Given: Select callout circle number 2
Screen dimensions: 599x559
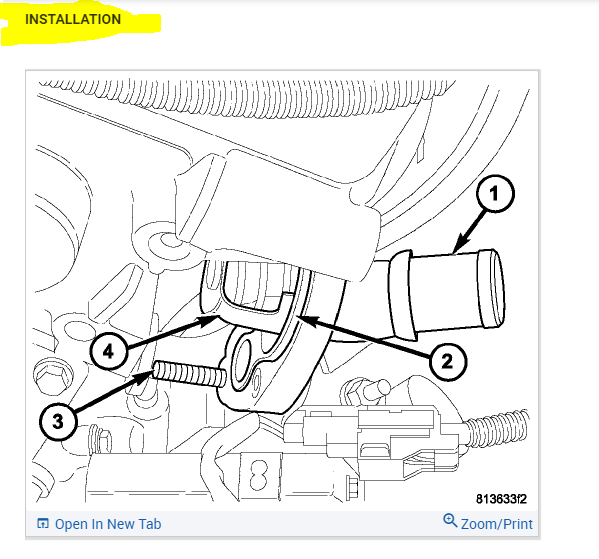Looking at the screenshot, I should tap(447, 361).
